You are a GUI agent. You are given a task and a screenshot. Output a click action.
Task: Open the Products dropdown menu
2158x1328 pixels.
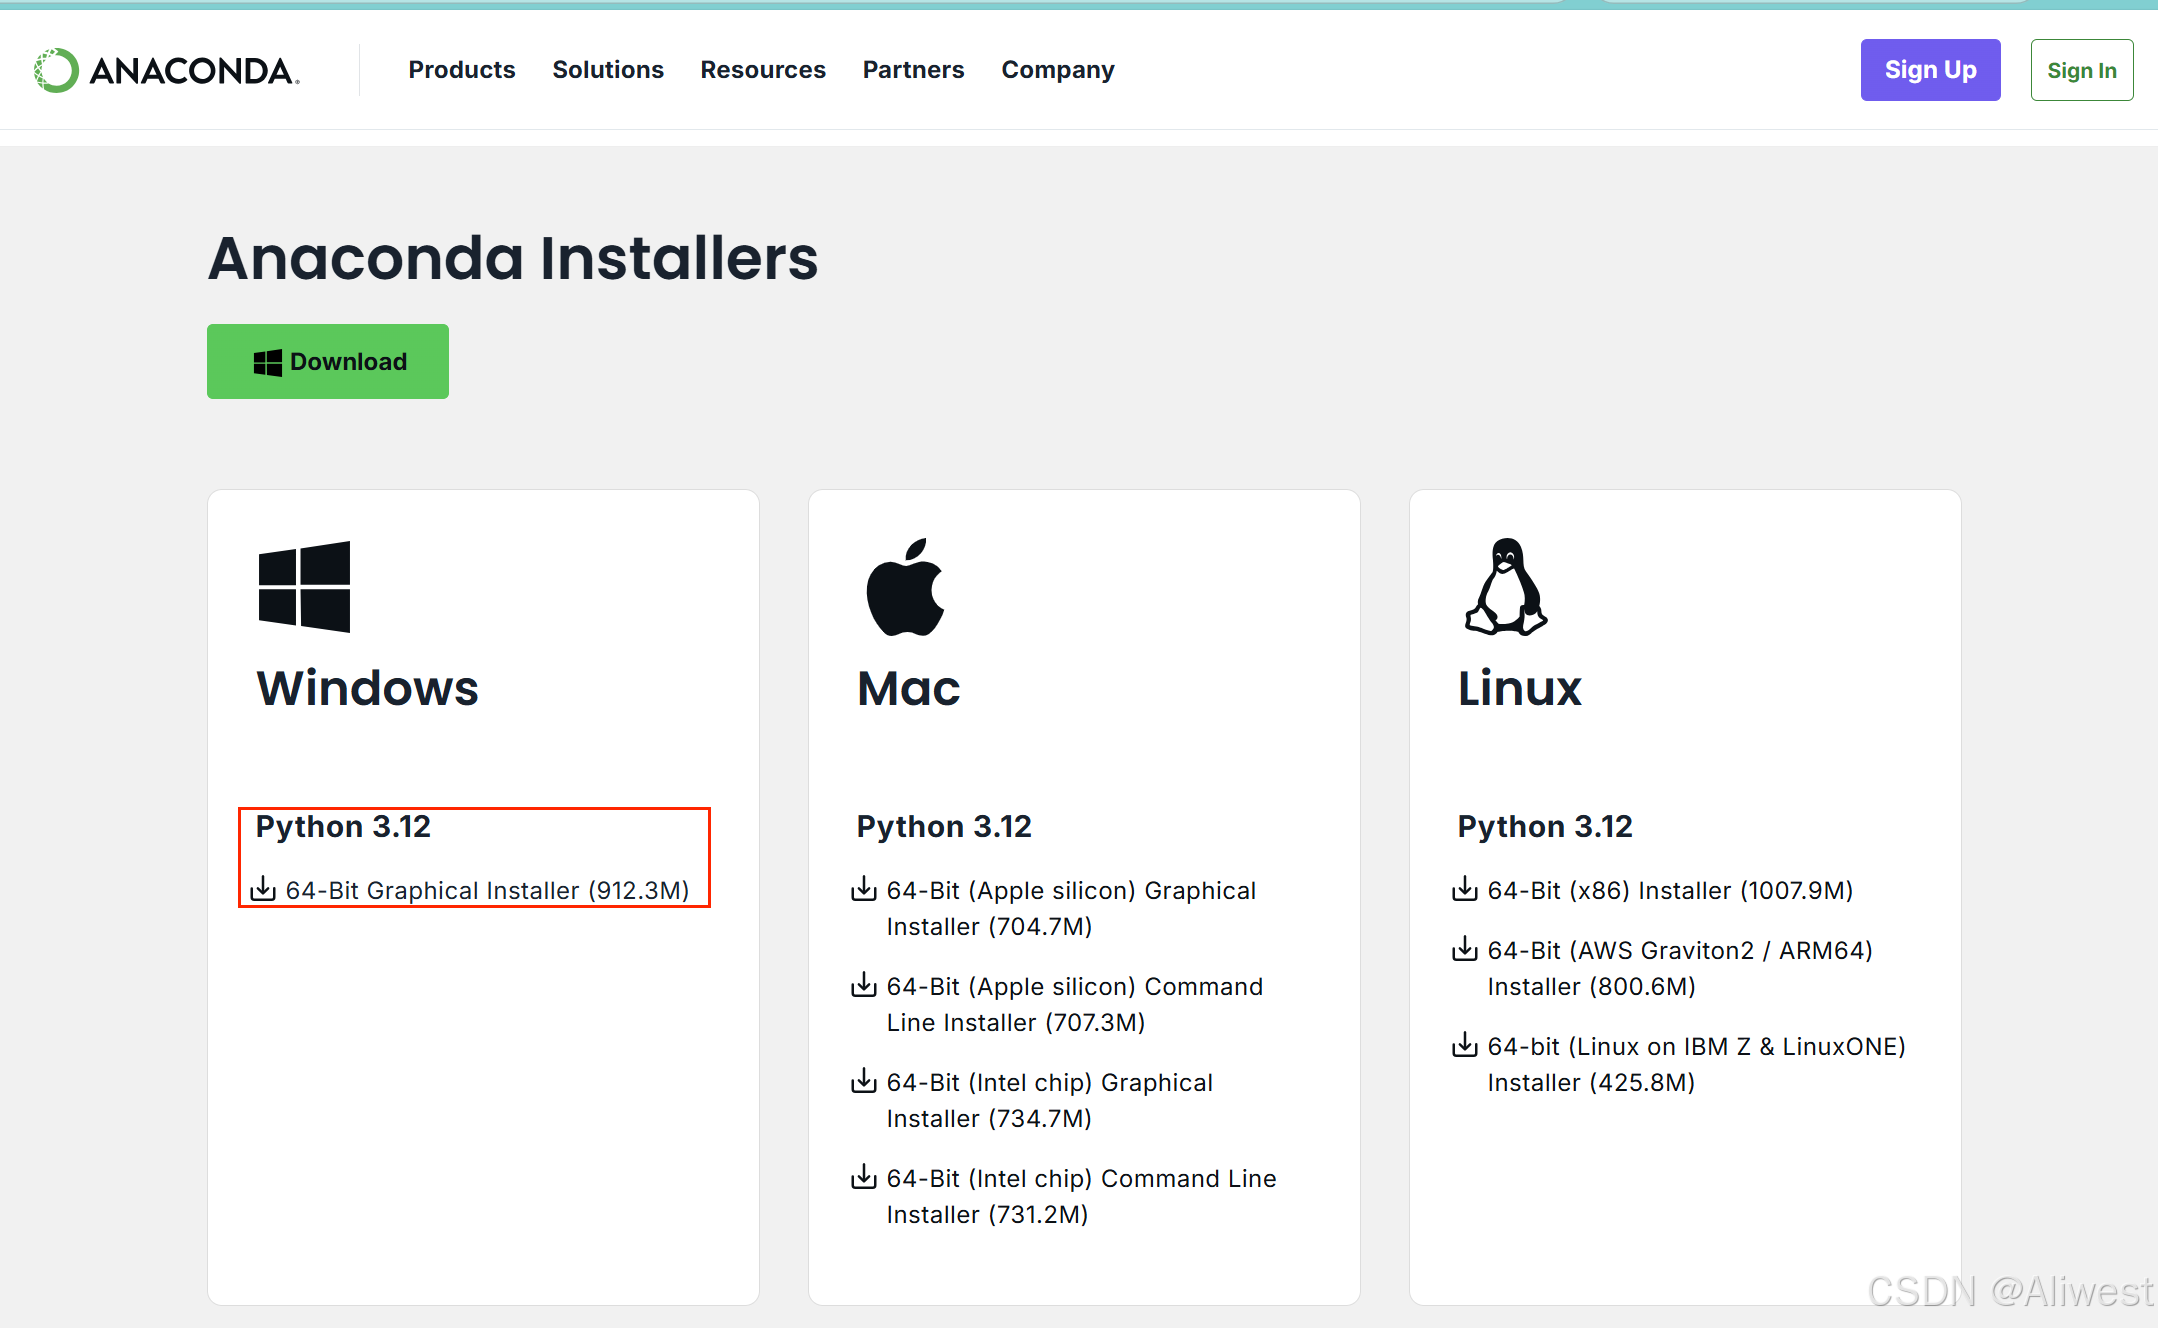pyautogui.click(x=461, y=69)
